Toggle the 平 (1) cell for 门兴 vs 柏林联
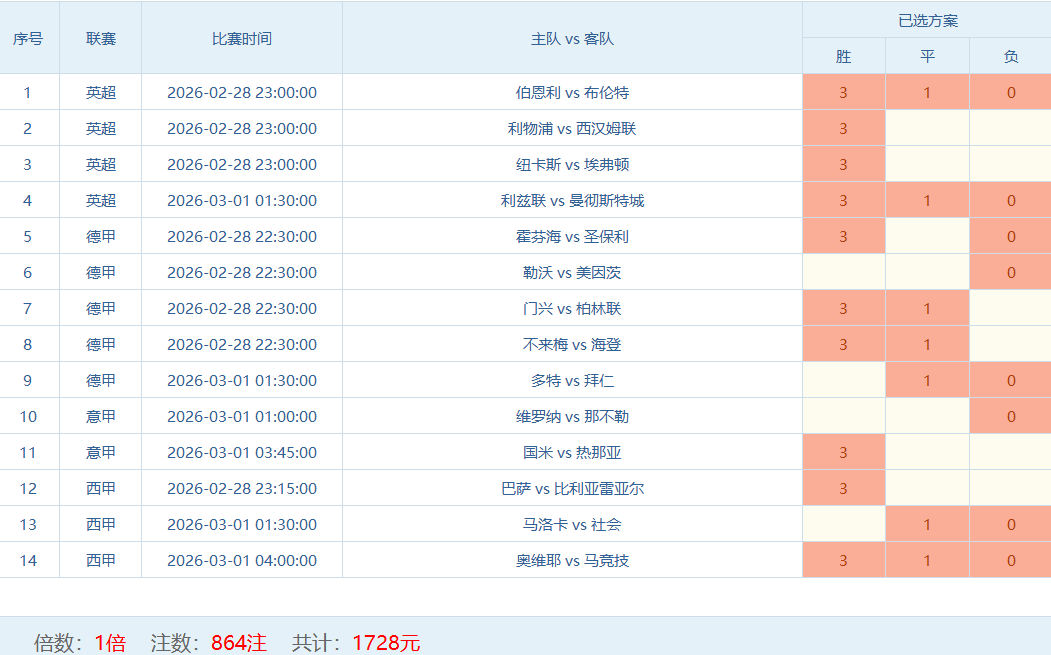 pos(927,308)
